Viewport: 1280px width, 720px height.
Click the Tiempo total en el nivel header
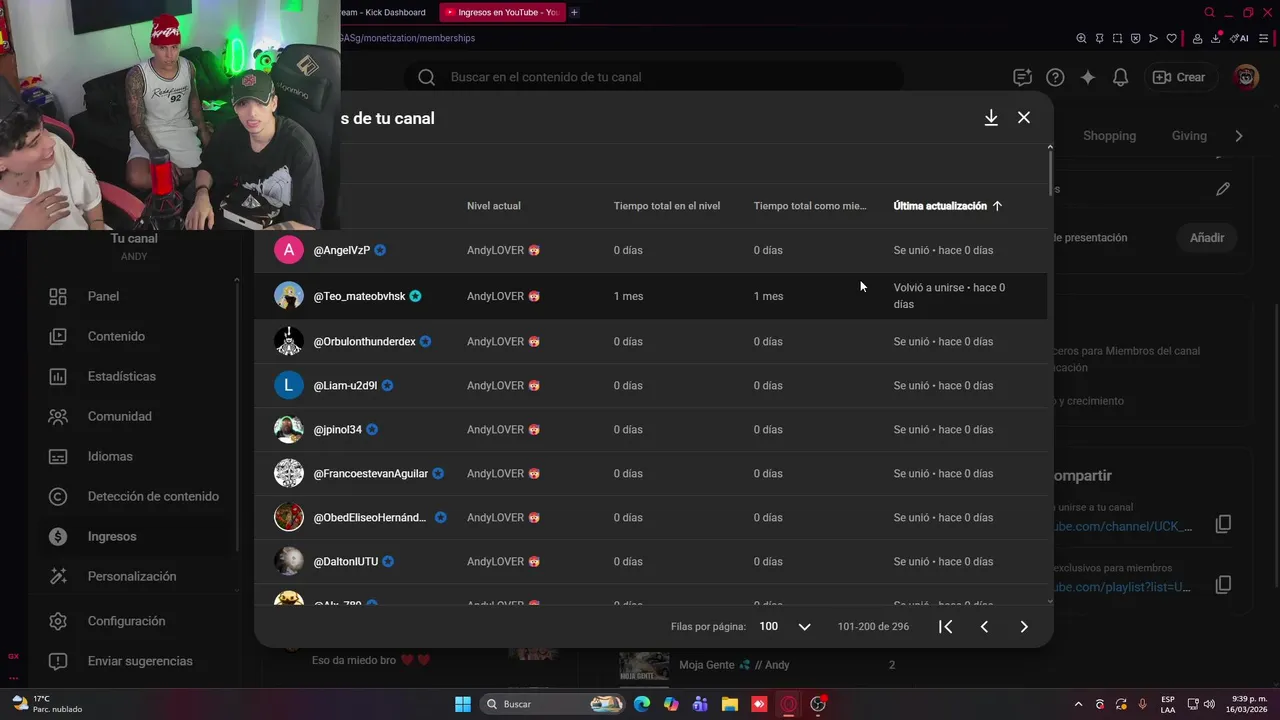pyautogui.click(x=667, y=206)
